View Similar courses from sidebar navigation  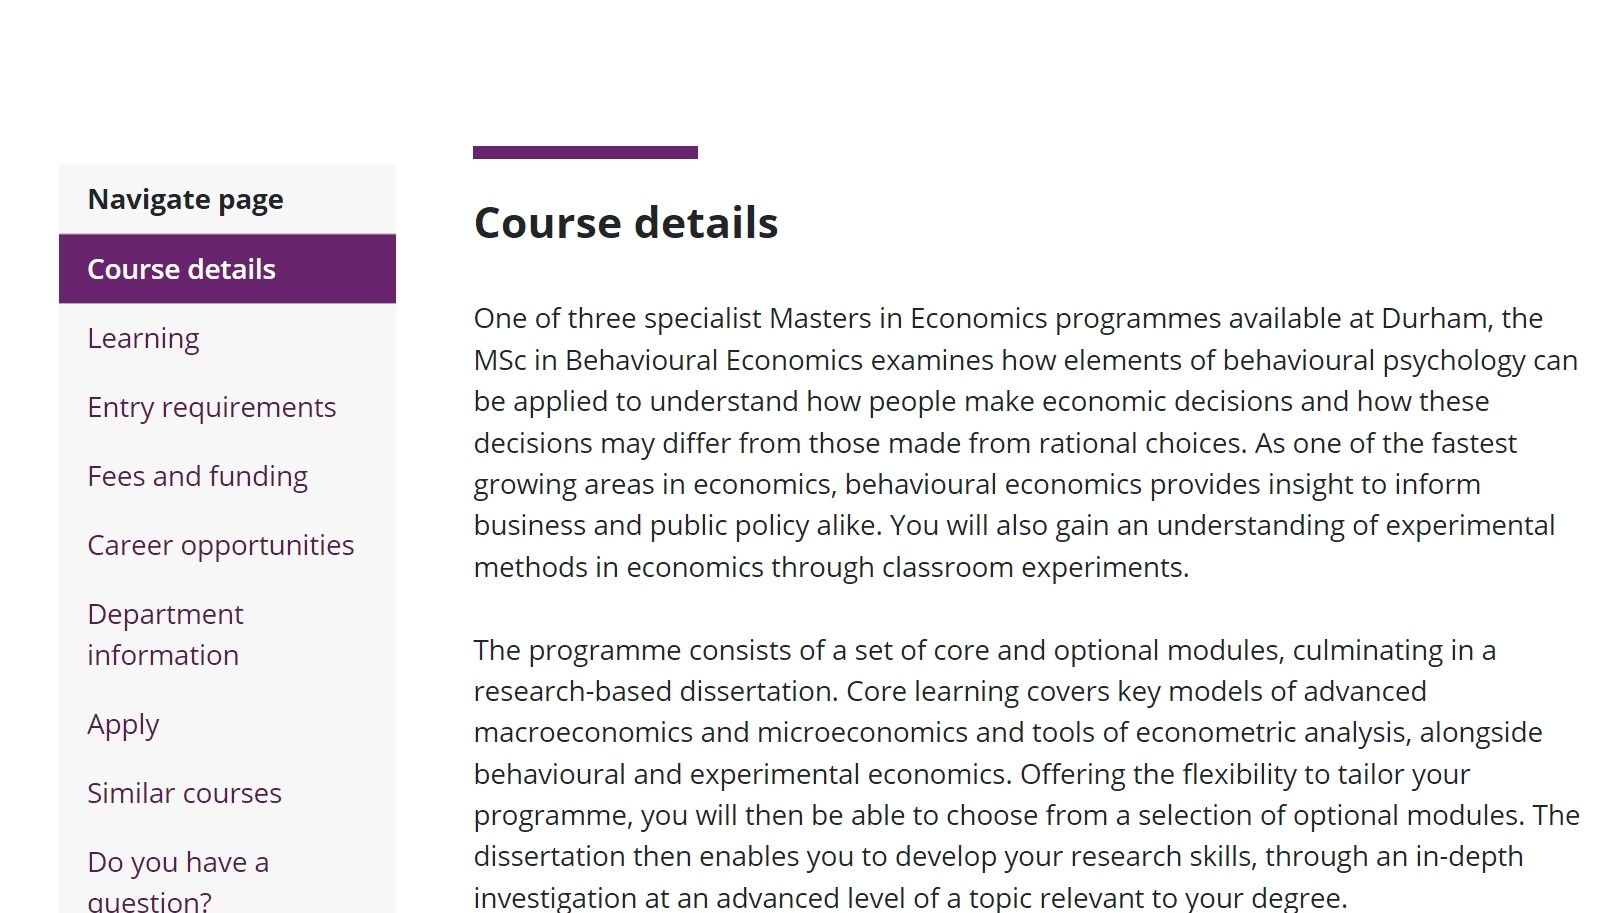point(184,793)
